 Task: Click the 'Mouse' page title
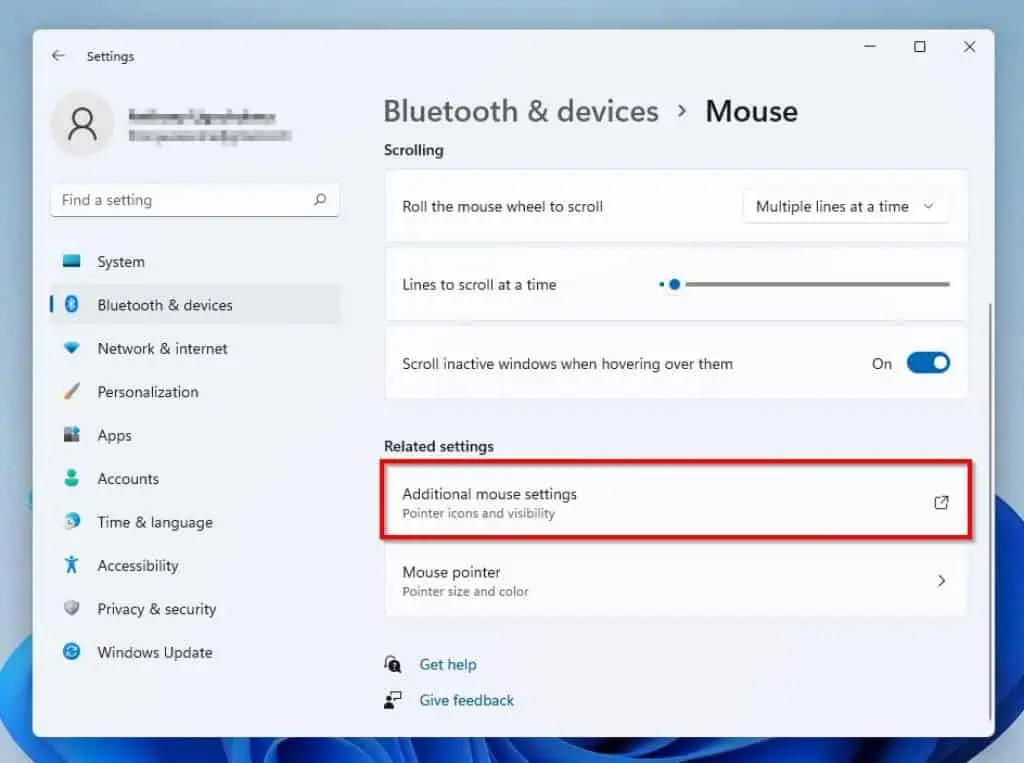[x=752, y=111]
